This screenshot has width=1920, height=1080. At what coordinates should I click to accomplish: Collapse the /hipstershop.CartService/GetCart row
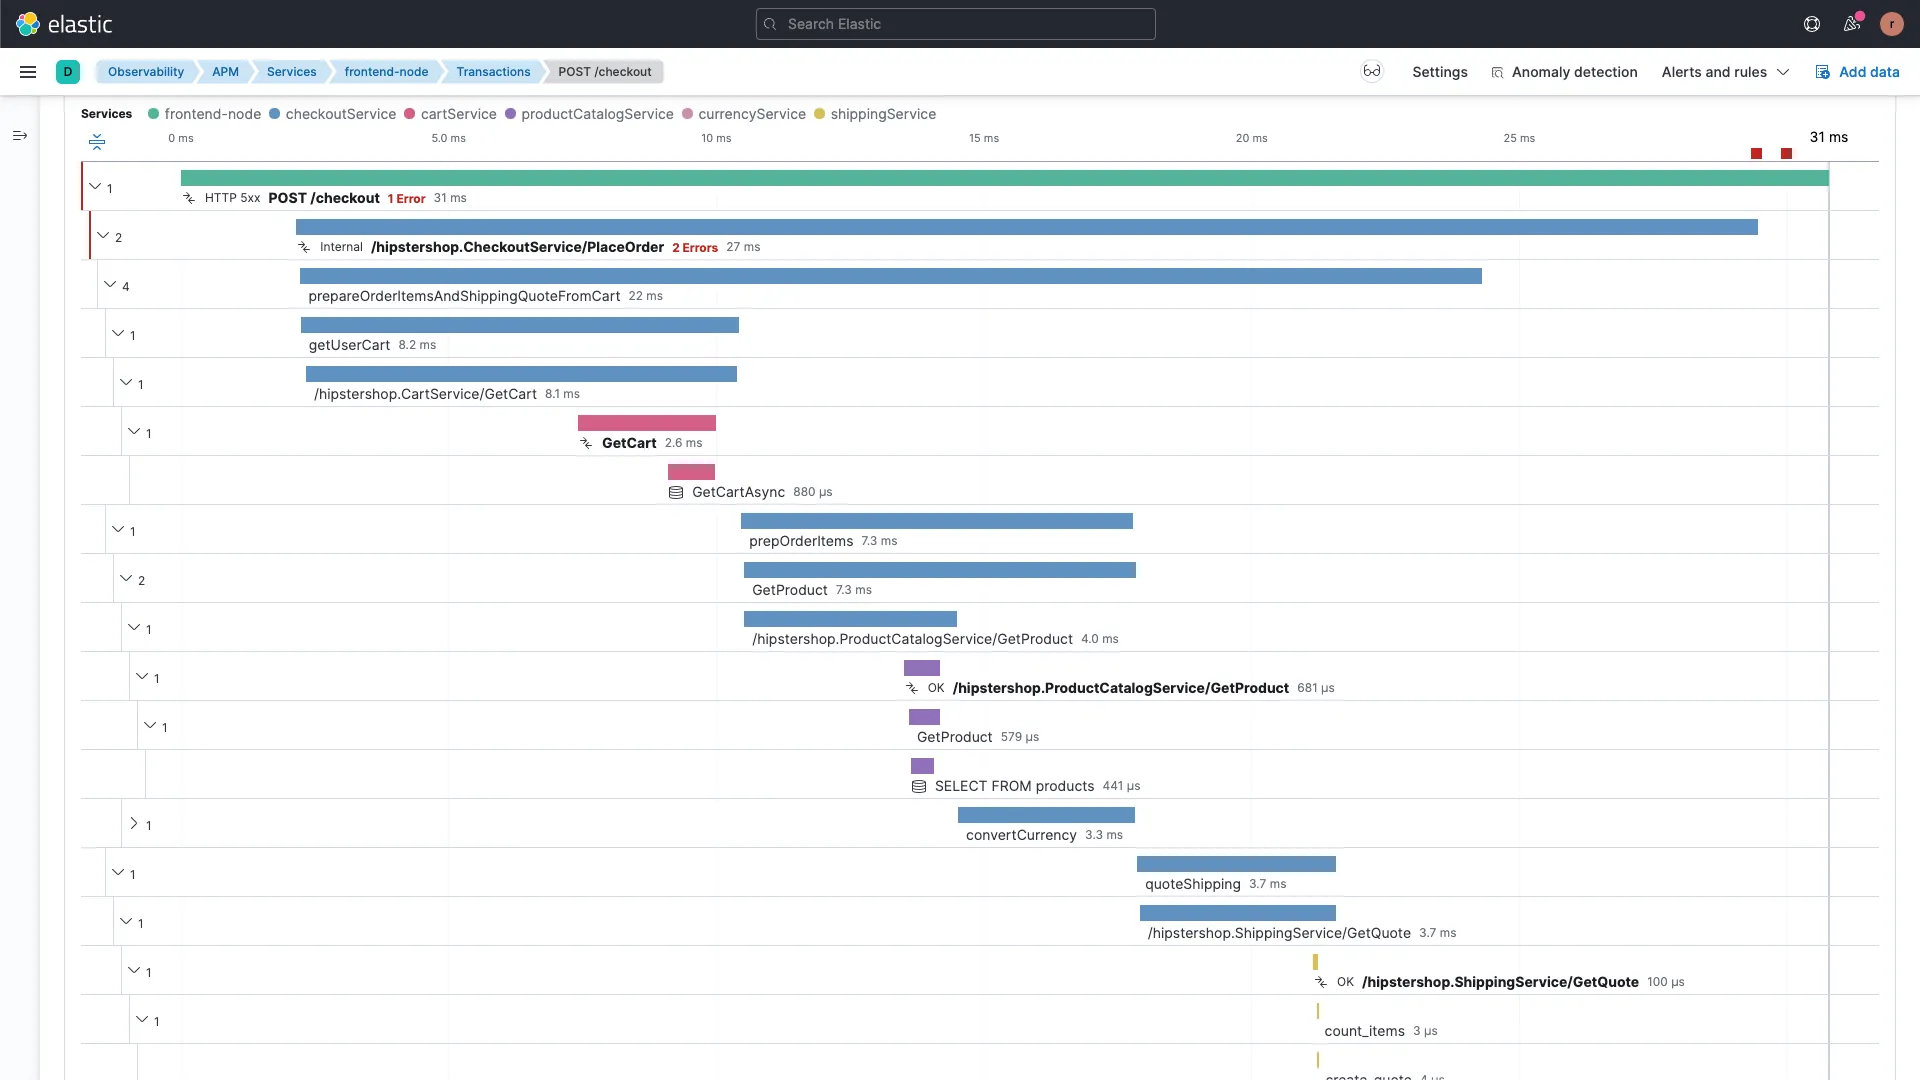pyautogui.click(x=125, y=382)
